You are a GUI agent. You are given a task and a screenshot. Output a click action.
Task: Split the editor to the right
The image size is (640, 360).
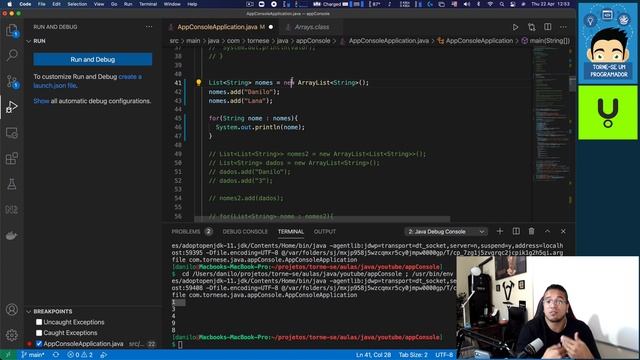click(547, 27)
